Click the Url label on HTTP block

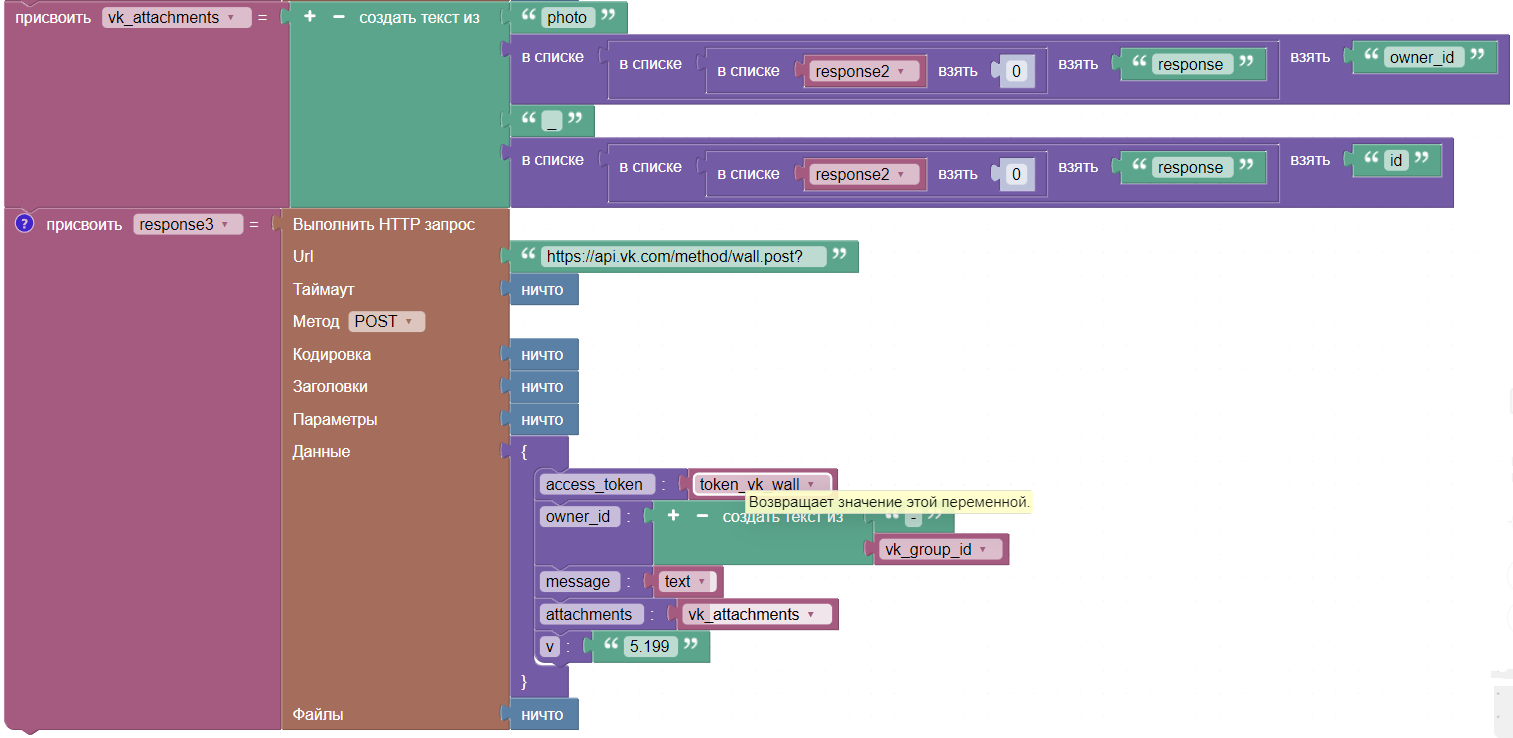coord(303,256)
